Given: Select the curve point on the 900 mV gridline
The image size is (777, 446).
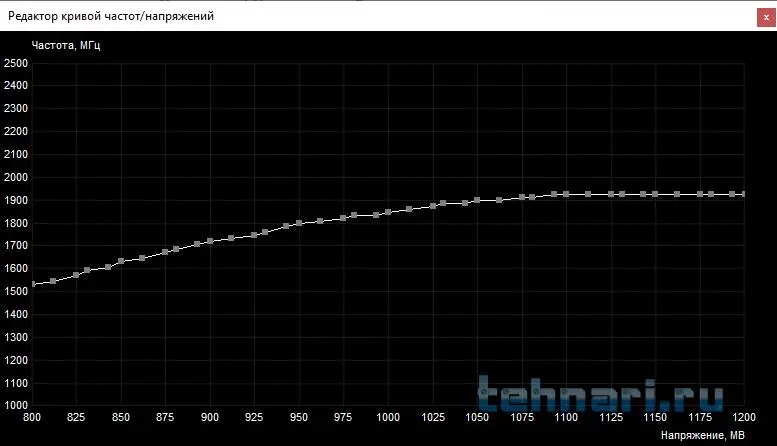Looking at the screenshot, I should [x=210, y=241].
